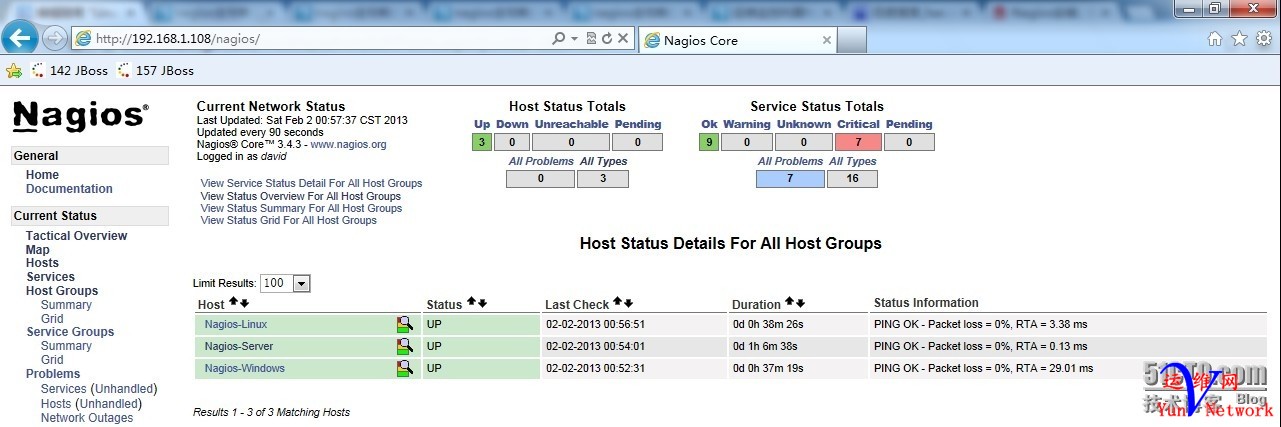Sort Last Check column descending arrow
This screenshot has height=427, width=1281.
point(628,302)
